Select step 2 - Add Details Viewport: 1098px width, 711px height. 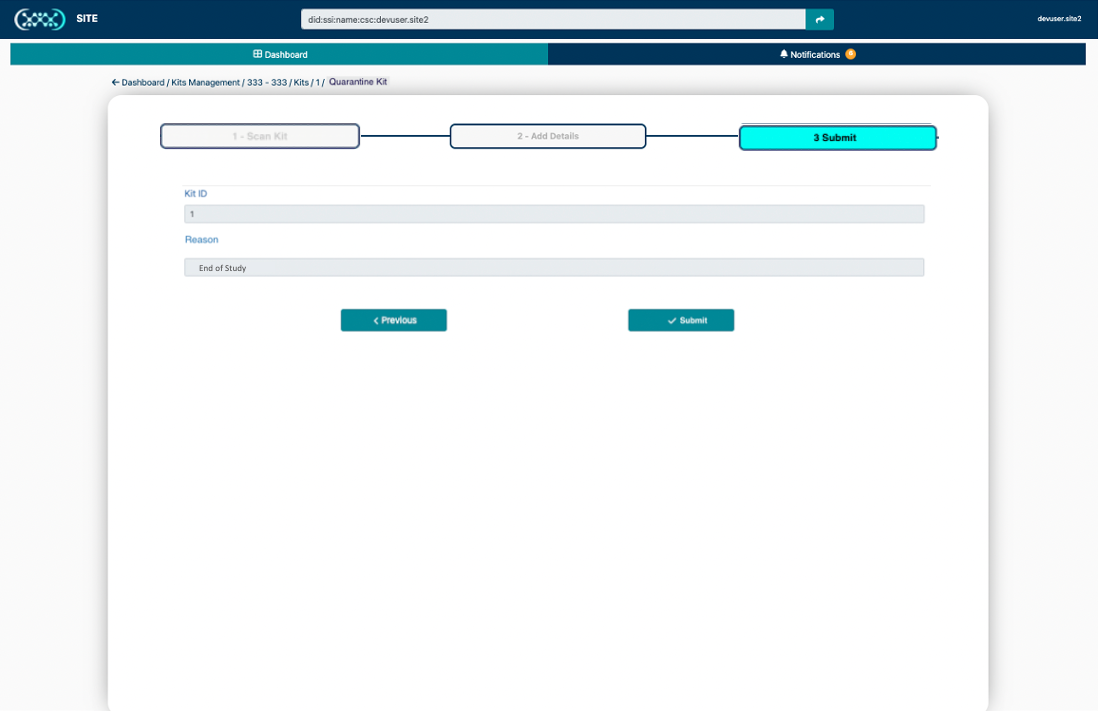548,136
